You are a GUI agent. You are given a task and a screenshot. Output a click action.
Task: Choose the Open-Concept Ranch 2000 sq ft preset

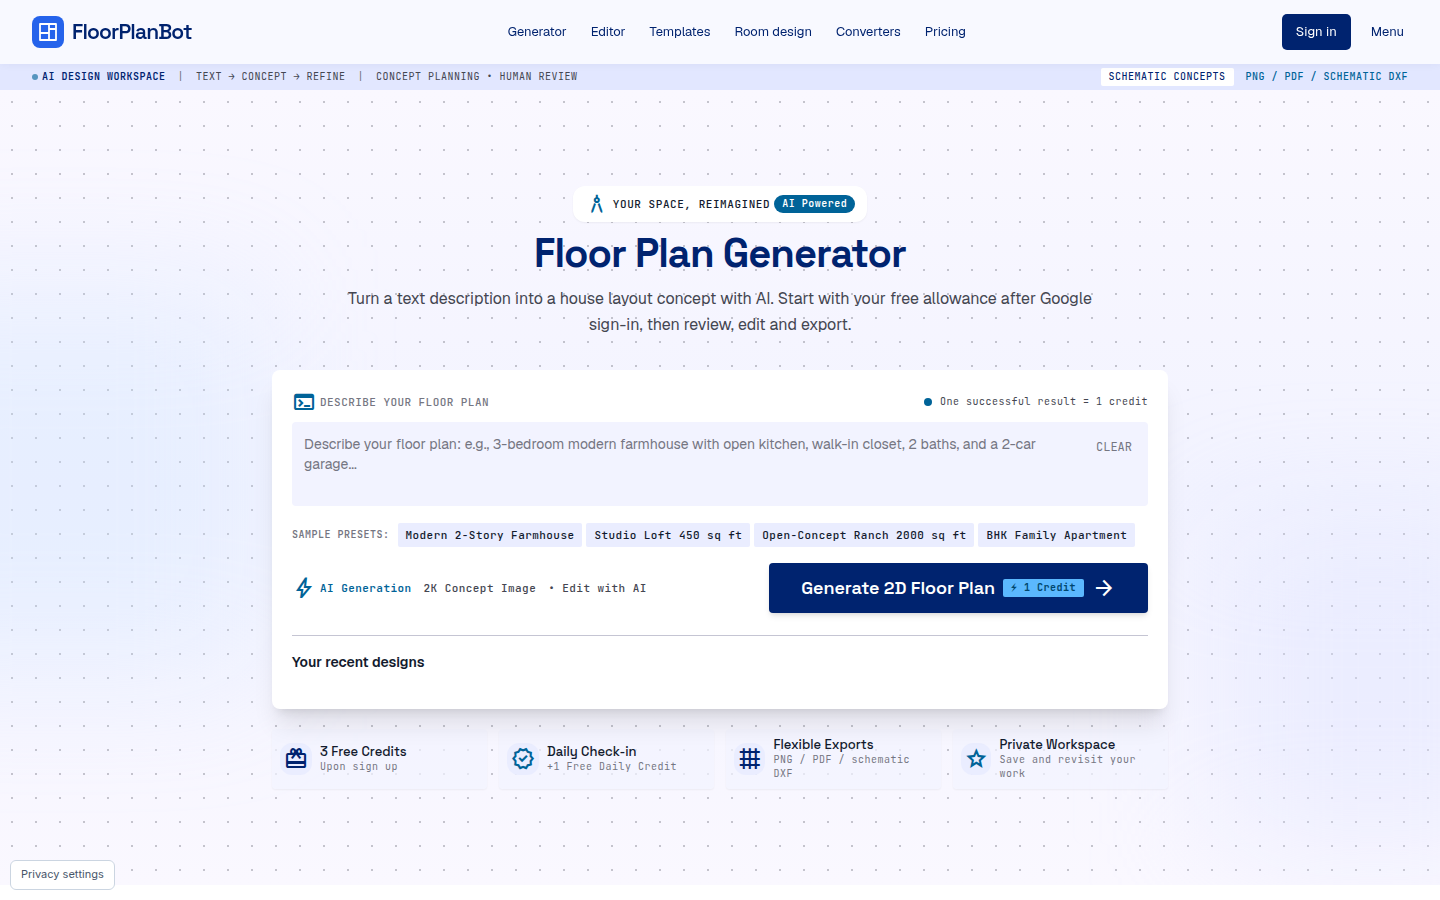click(x=864, y=535)
